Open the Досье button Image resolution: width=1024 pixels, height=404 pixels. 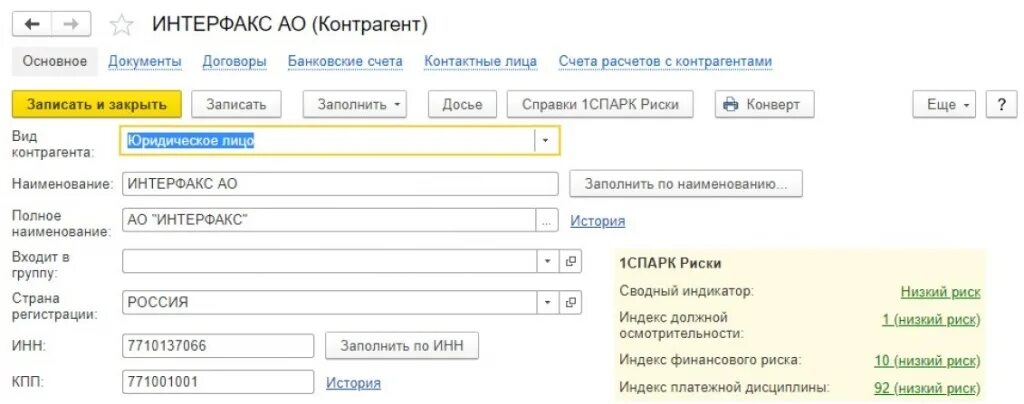462,104
